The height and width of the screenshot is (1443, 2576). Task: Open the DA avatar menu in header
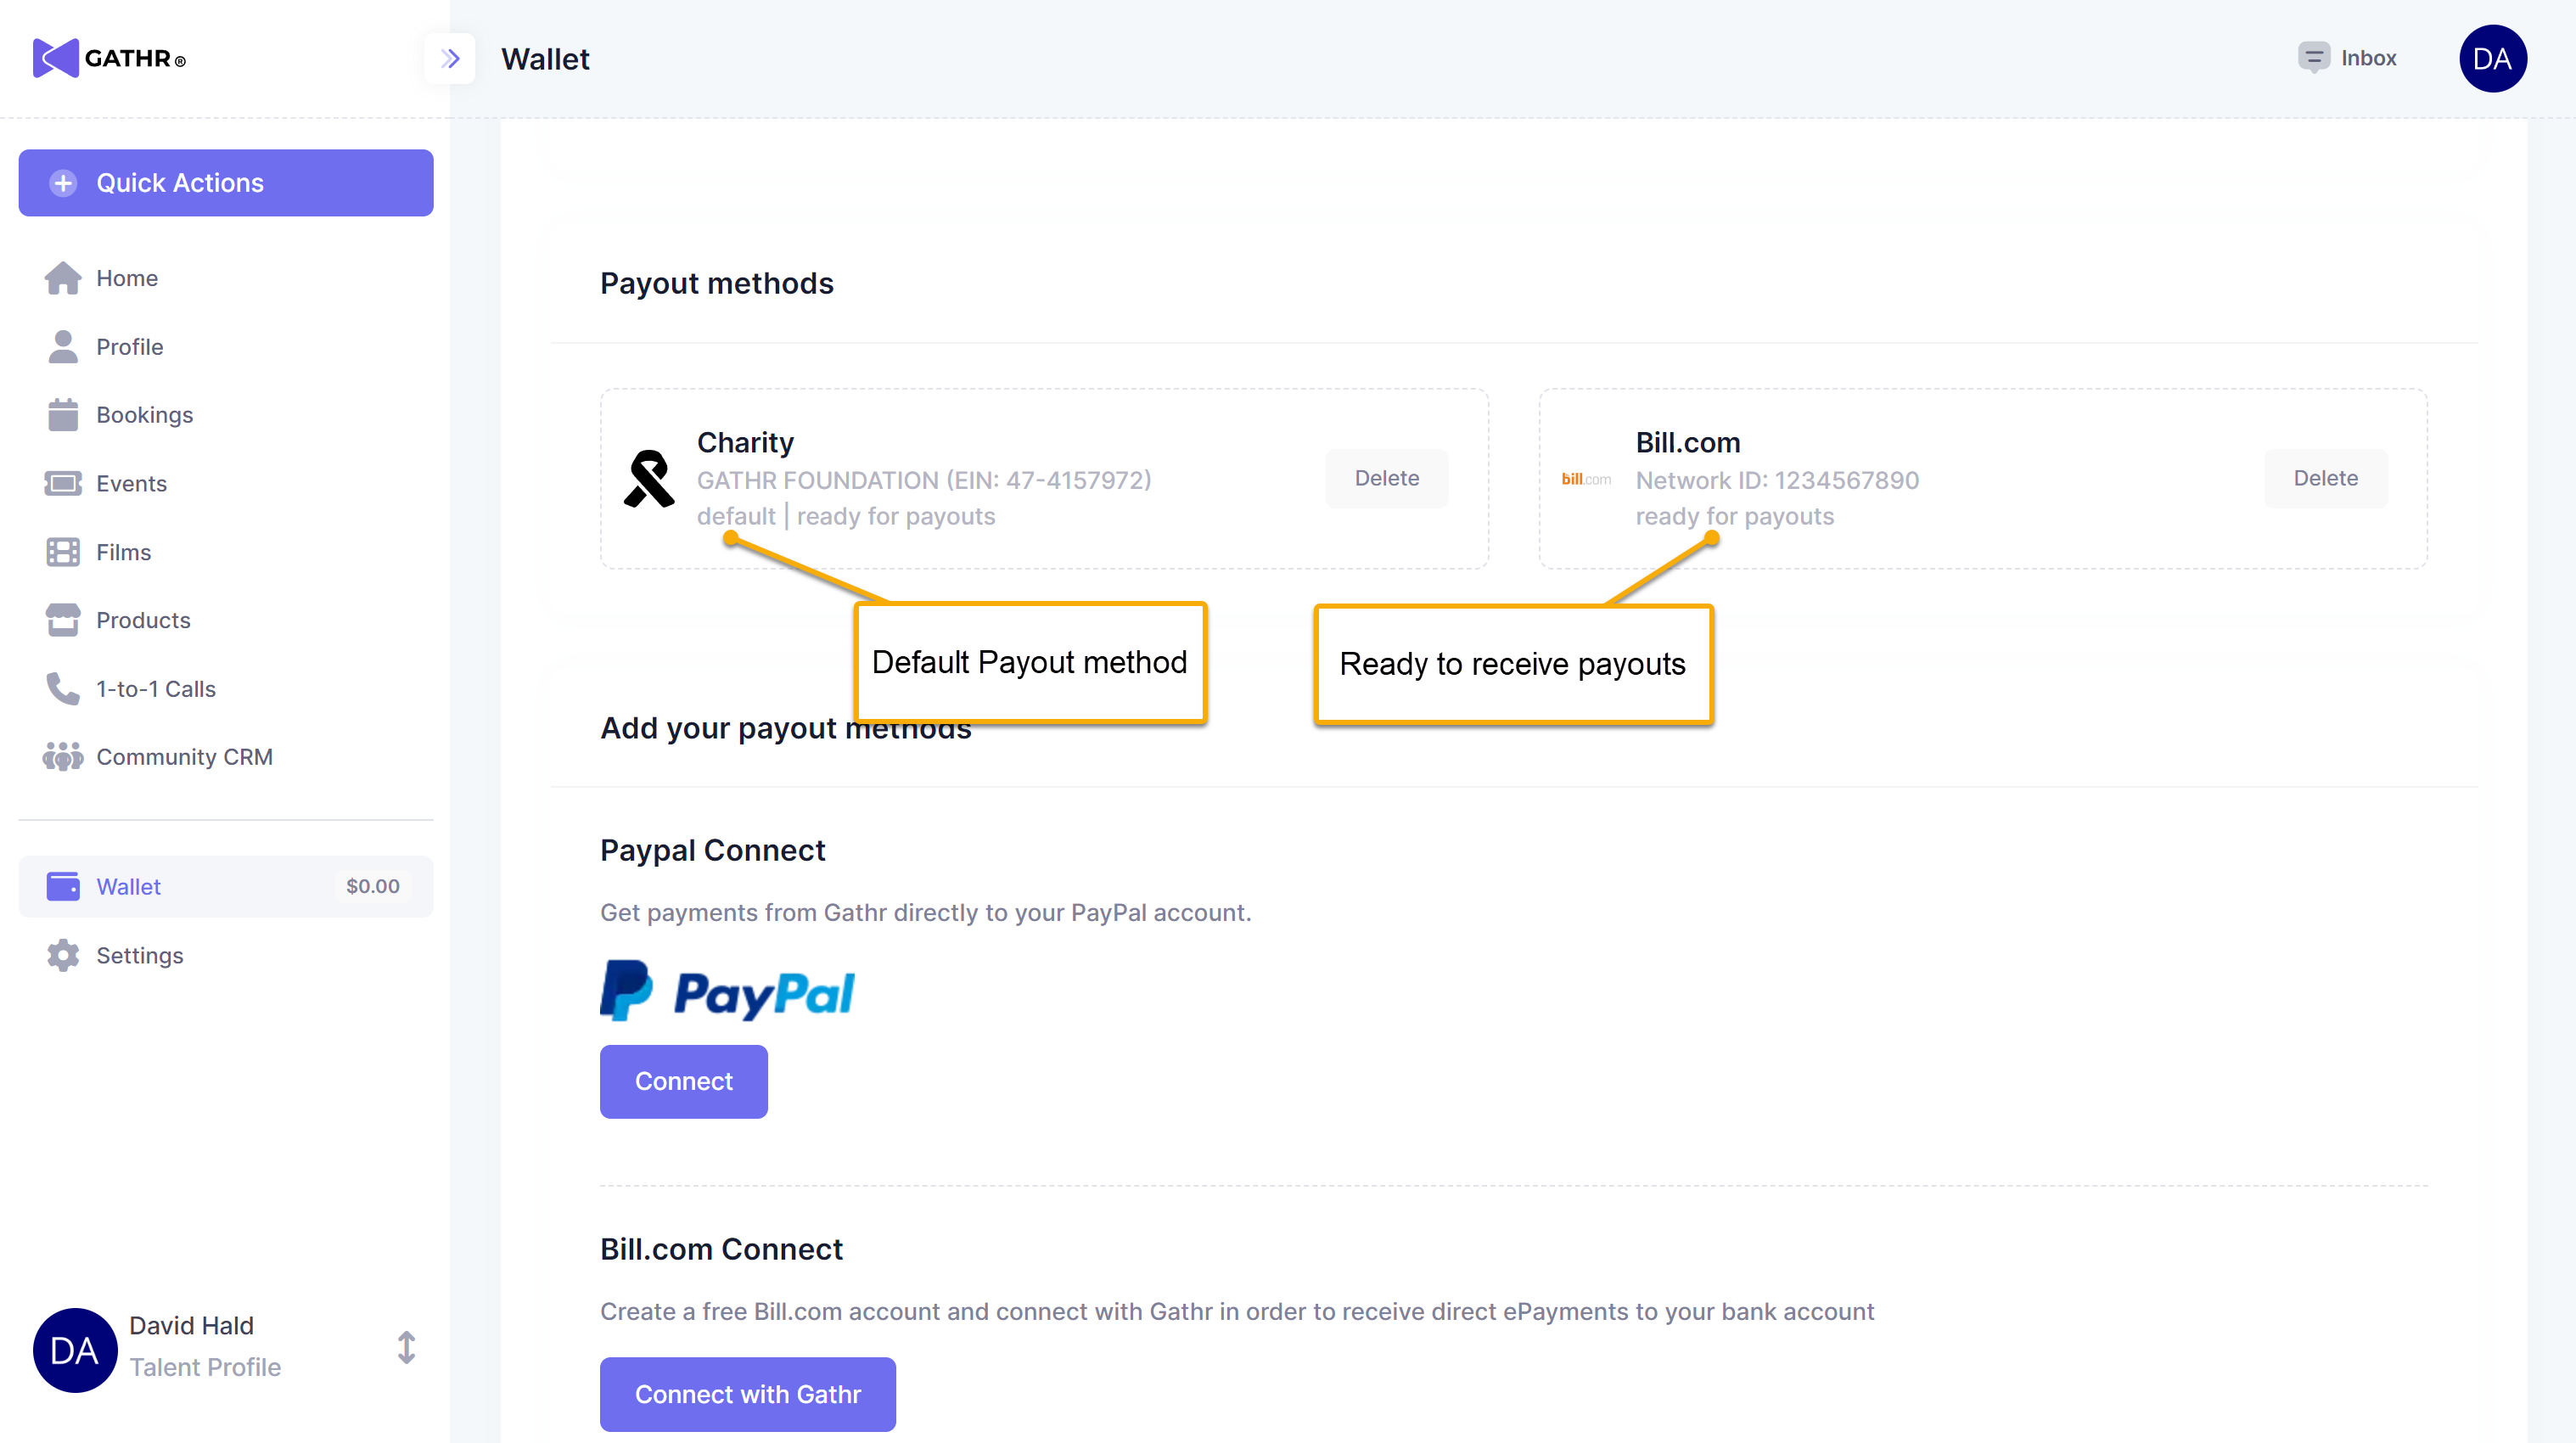(2492, 58)
